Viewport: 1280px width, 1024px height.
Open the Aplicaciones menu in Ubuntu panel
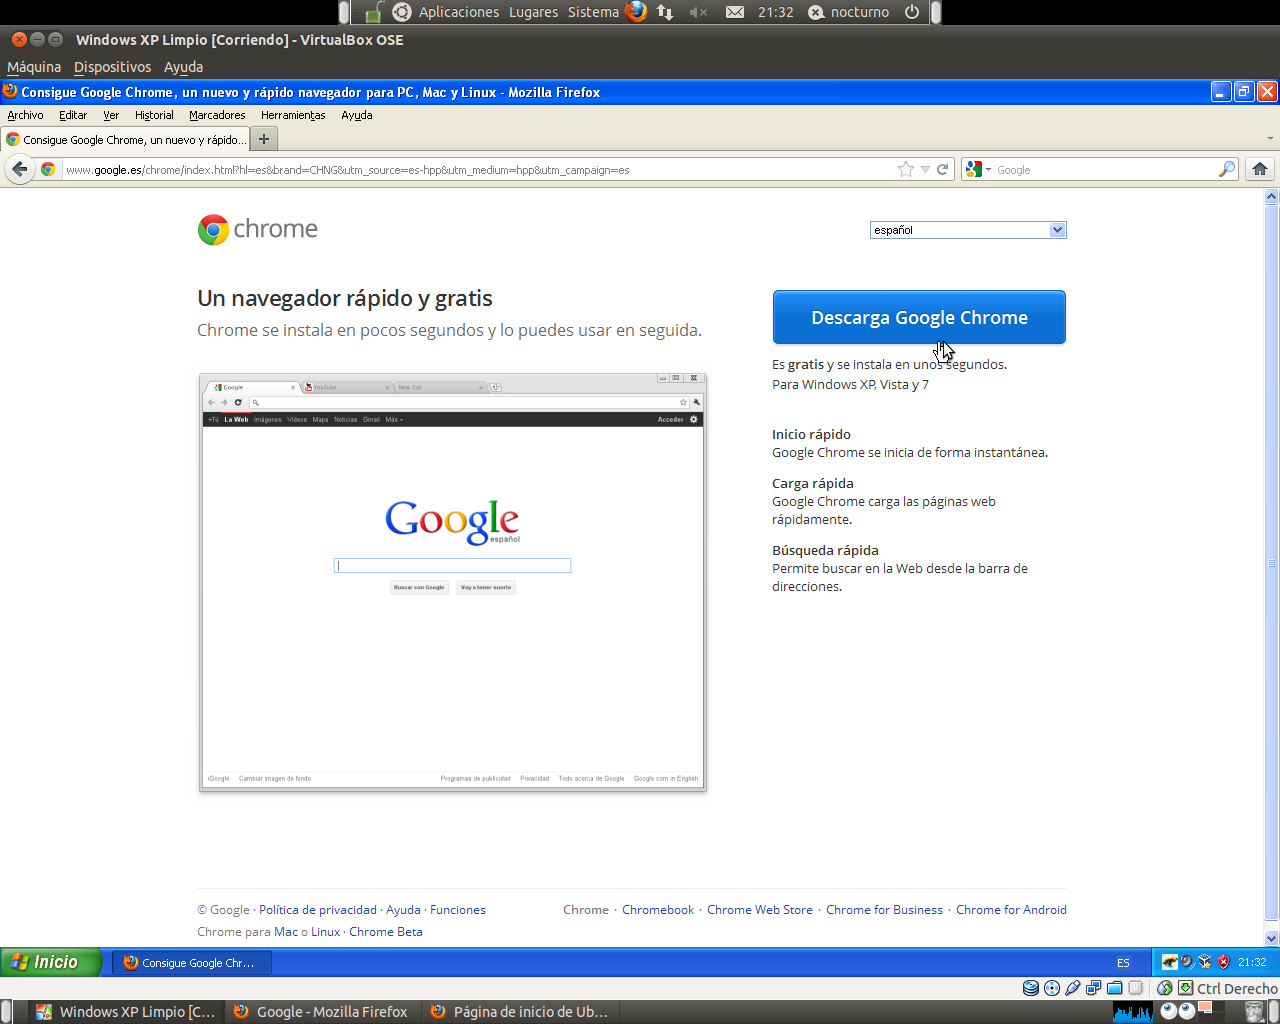point(459,12)
